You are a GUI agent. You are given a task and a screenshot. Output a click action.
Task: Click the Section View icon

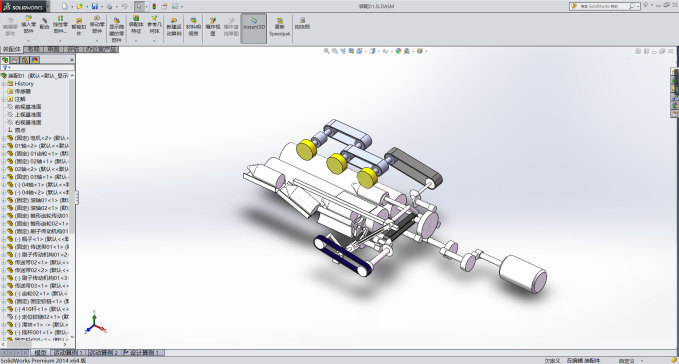[x=351, y=51]
